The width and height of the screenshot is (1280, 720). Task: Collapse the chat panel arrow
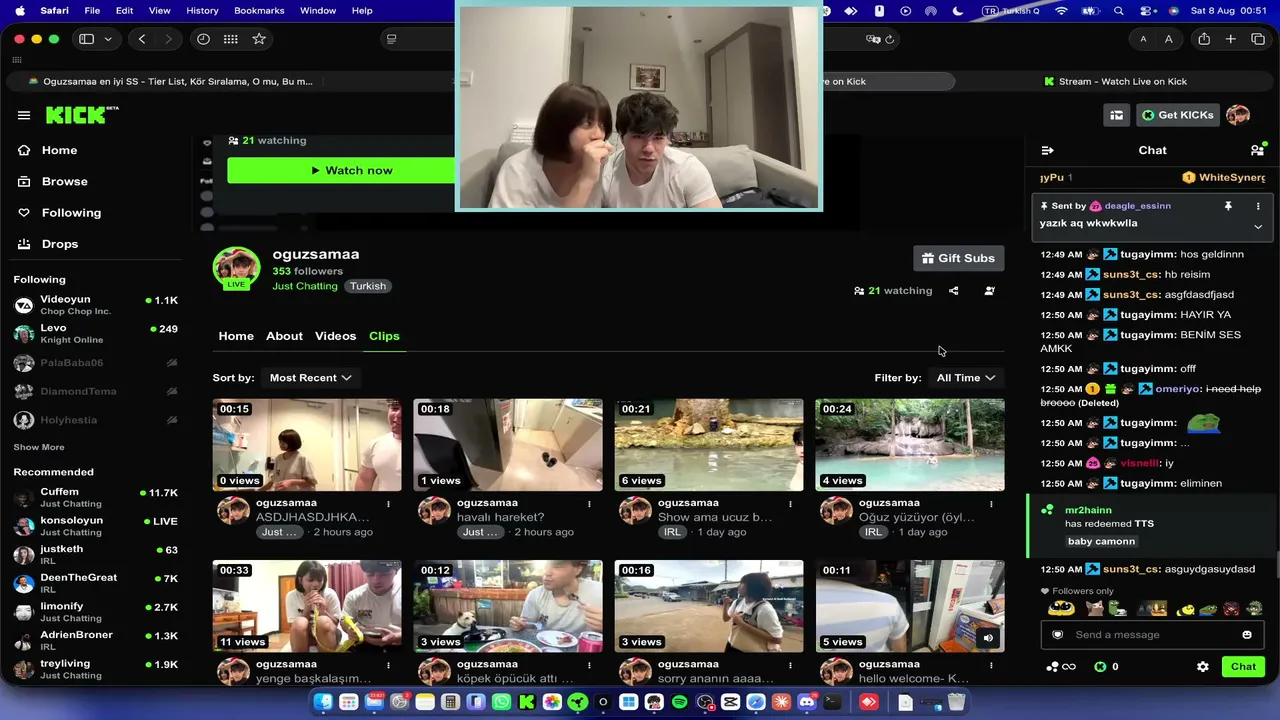tap(1047, 150)
